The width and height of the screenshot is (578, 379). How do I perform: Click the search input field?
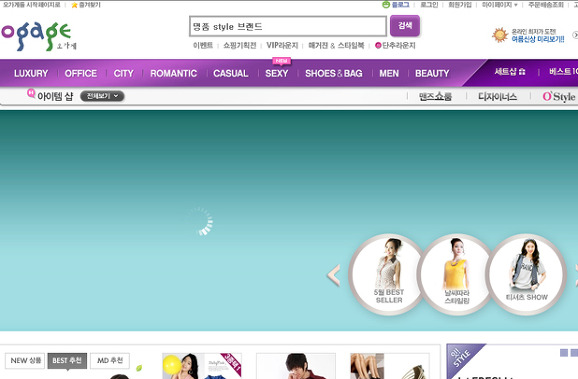point(288,27)
